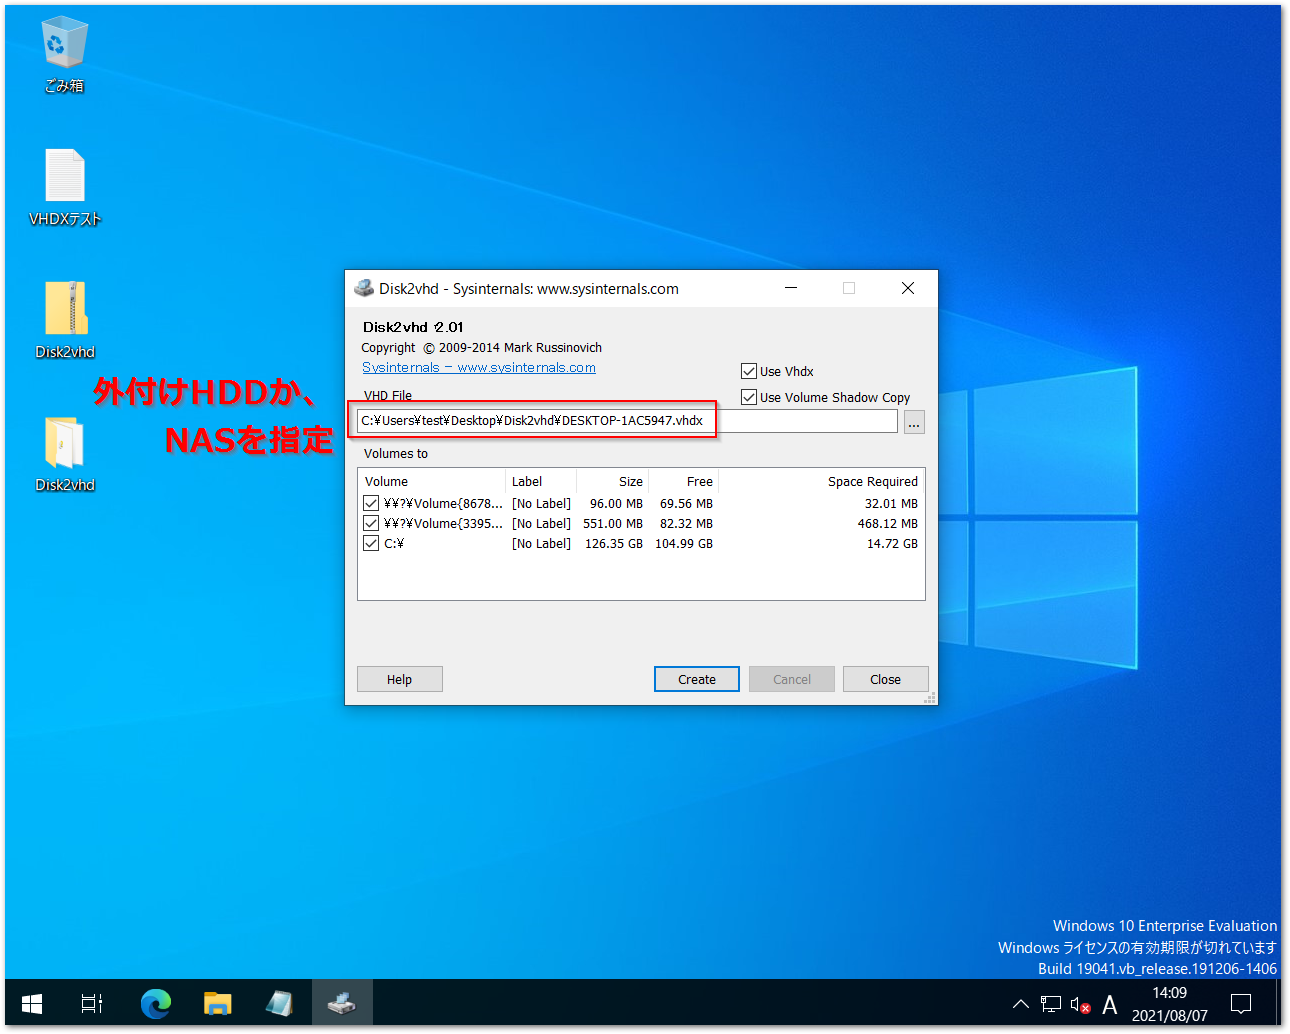Screen dimensions: 1290x1034
Task: Select the zipped Disk2vhd folder icon
Action: (65, 320)
